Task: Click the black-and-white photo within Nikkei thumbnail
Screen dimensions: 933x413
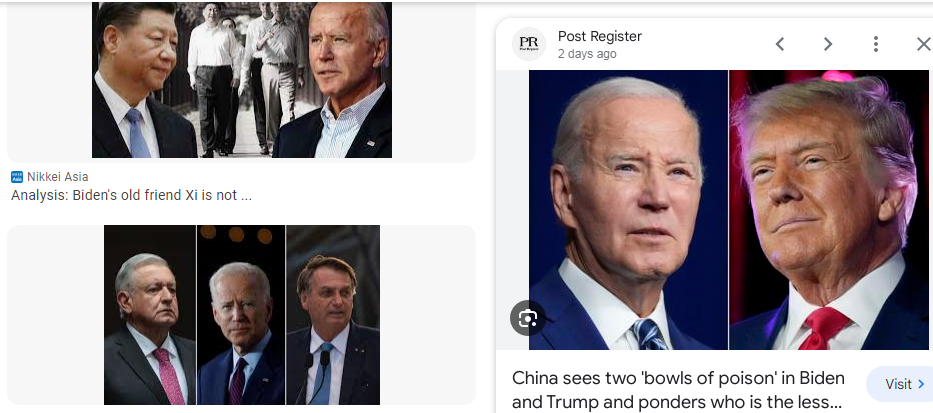Action: 250,80
